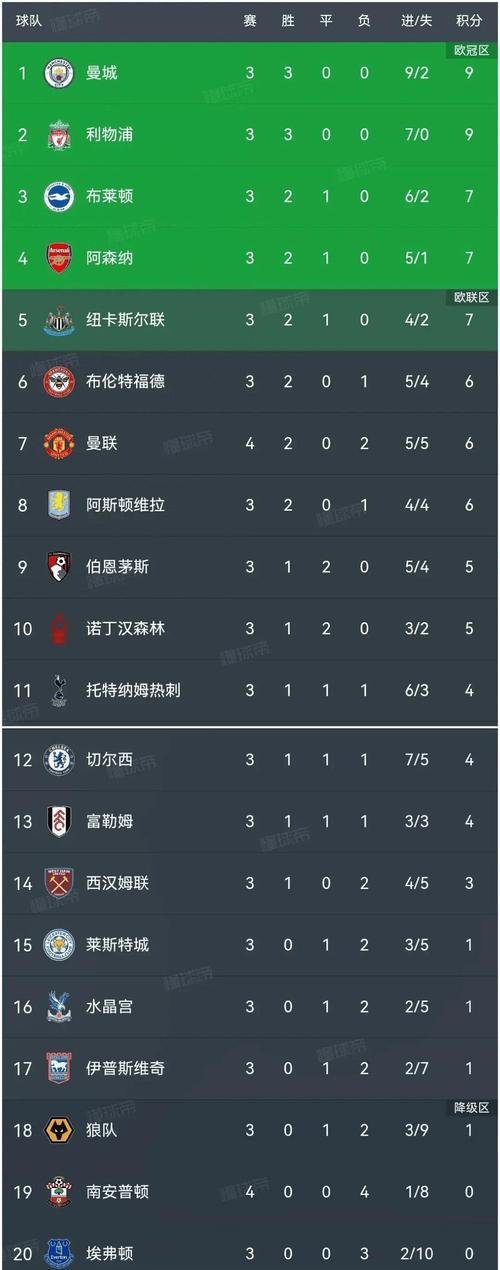Click the Manchester United crest
This screenshot has height=1270, width=500.
59,443
